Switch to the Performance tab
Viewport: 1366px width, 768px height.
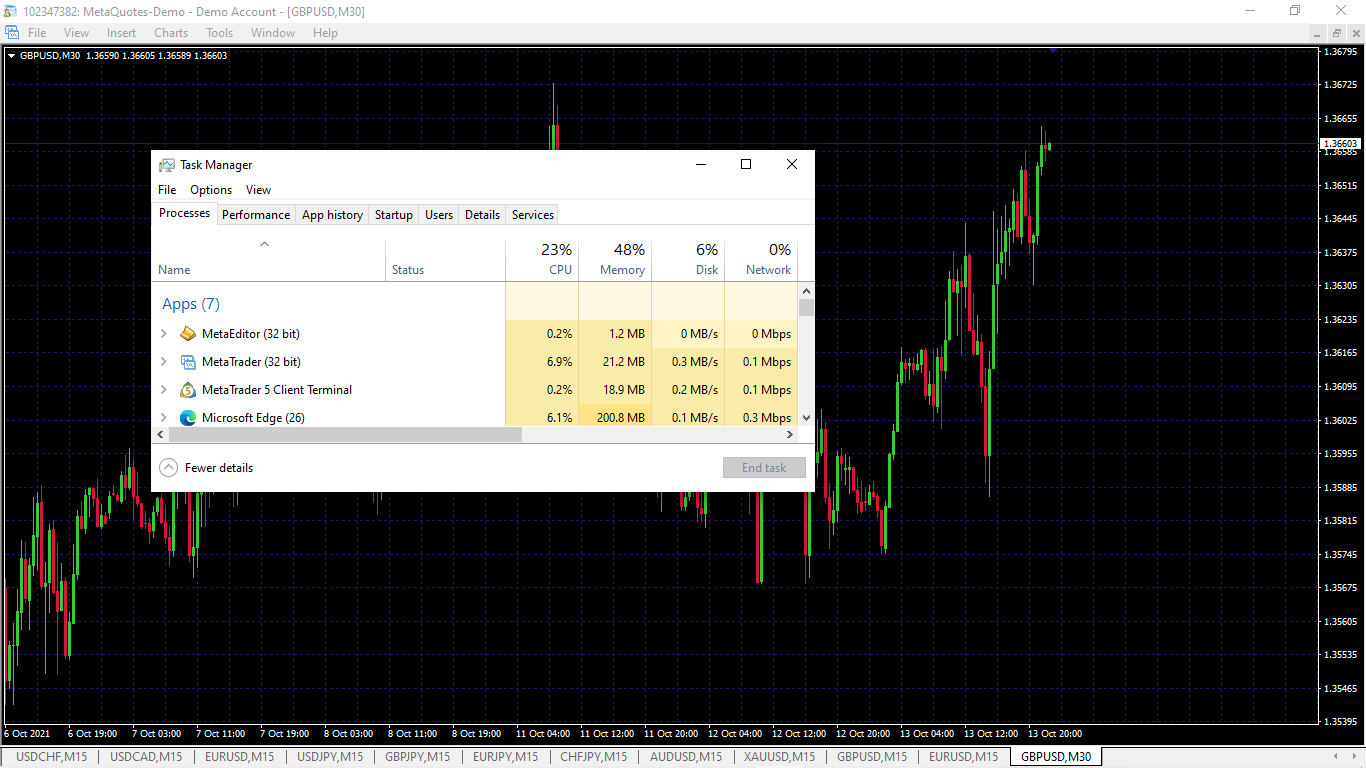pos(256,215)
